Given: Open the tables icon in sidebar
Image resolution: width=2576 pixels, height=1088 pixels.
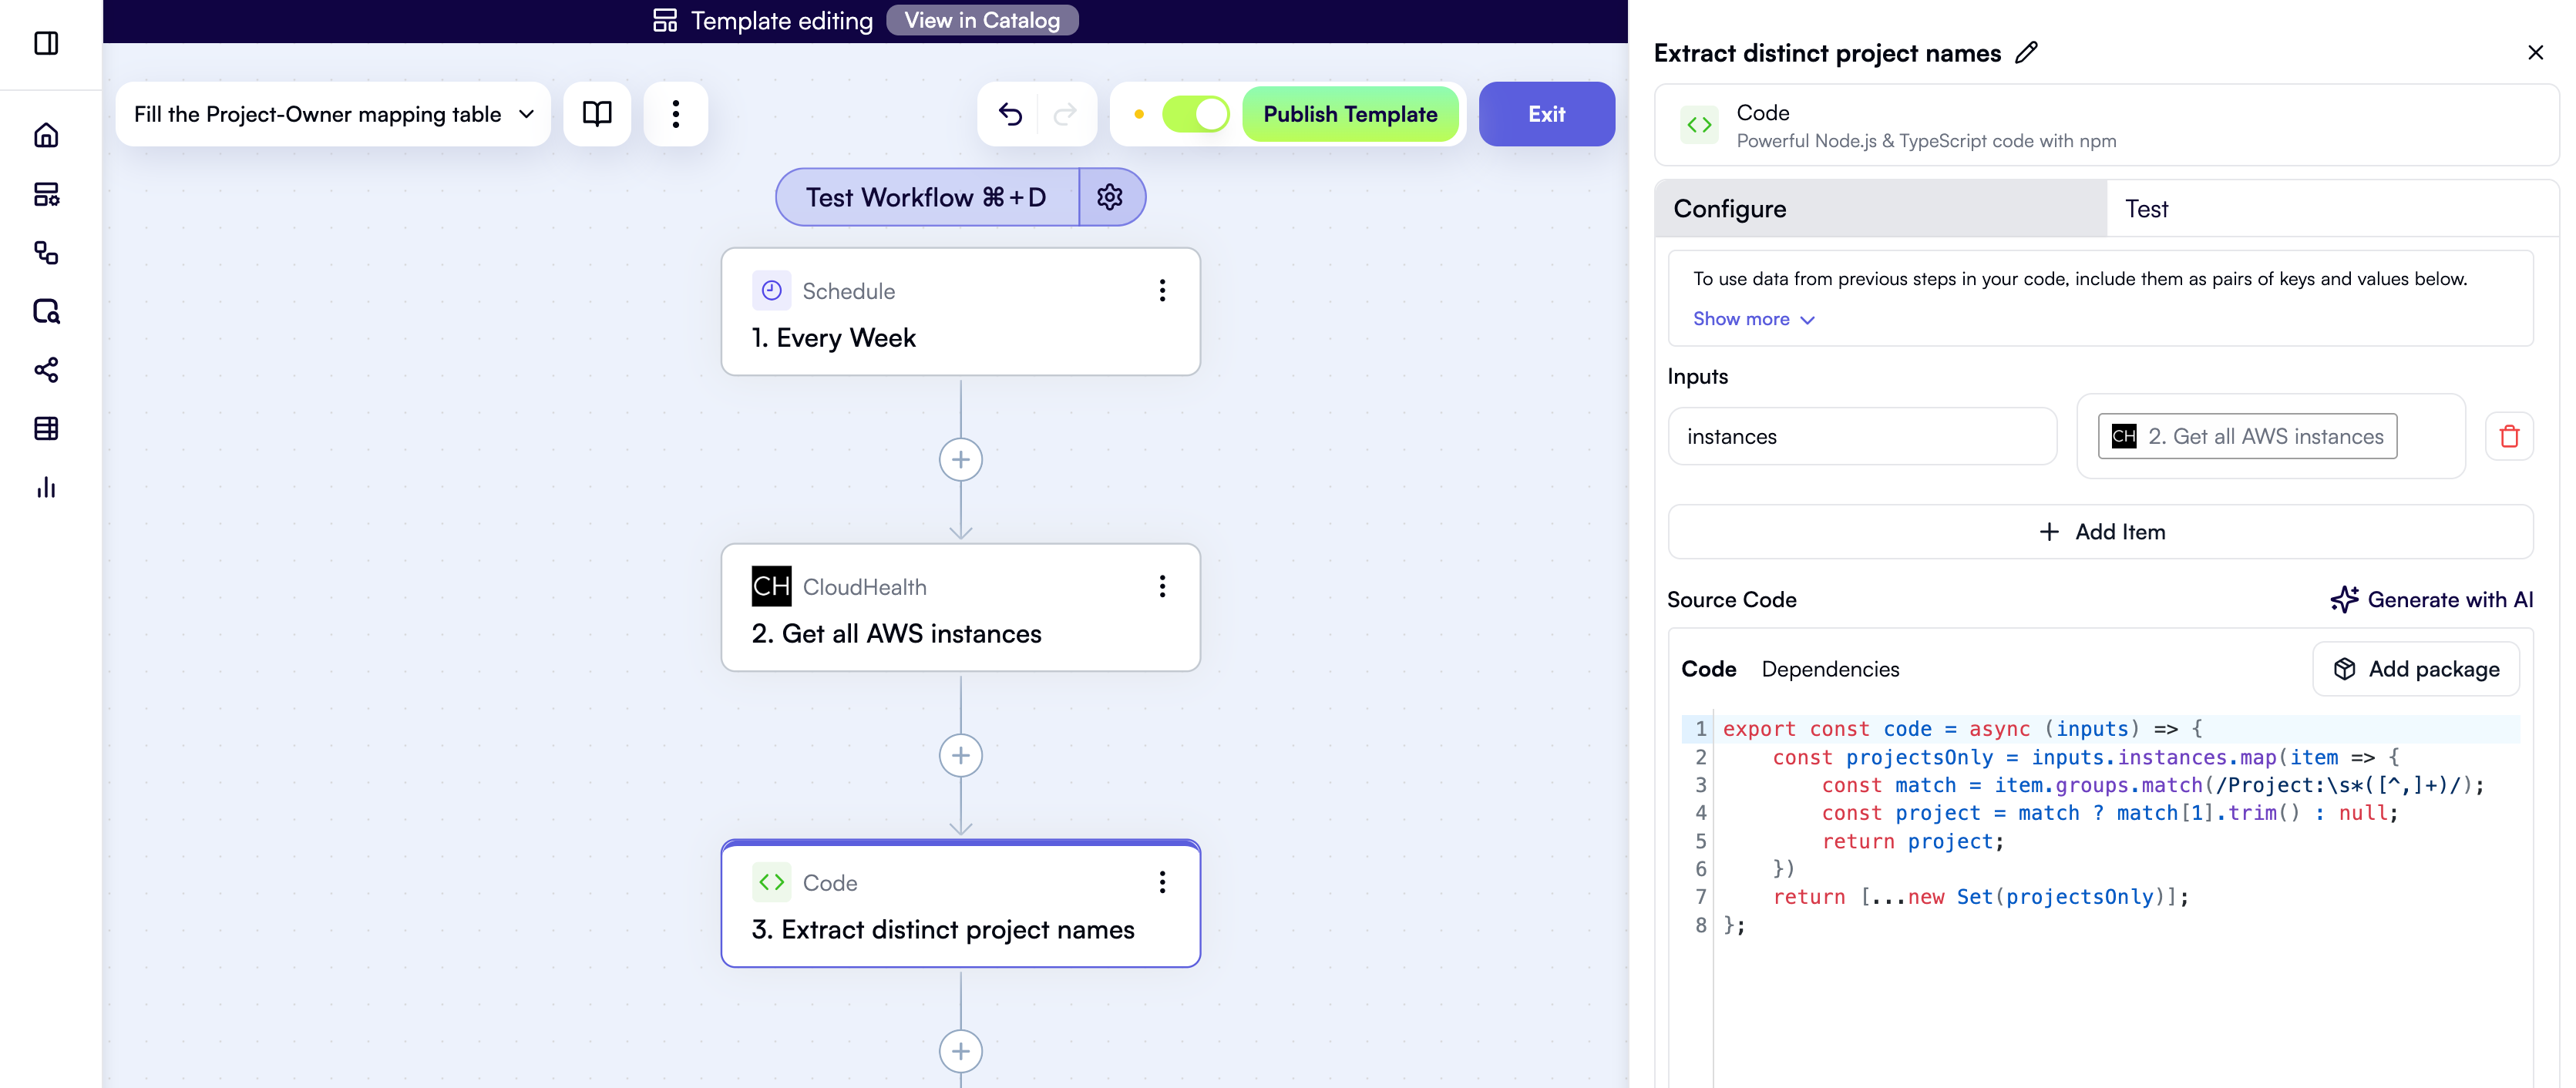Looking at the screenshot, I should [x=46, y=429].
